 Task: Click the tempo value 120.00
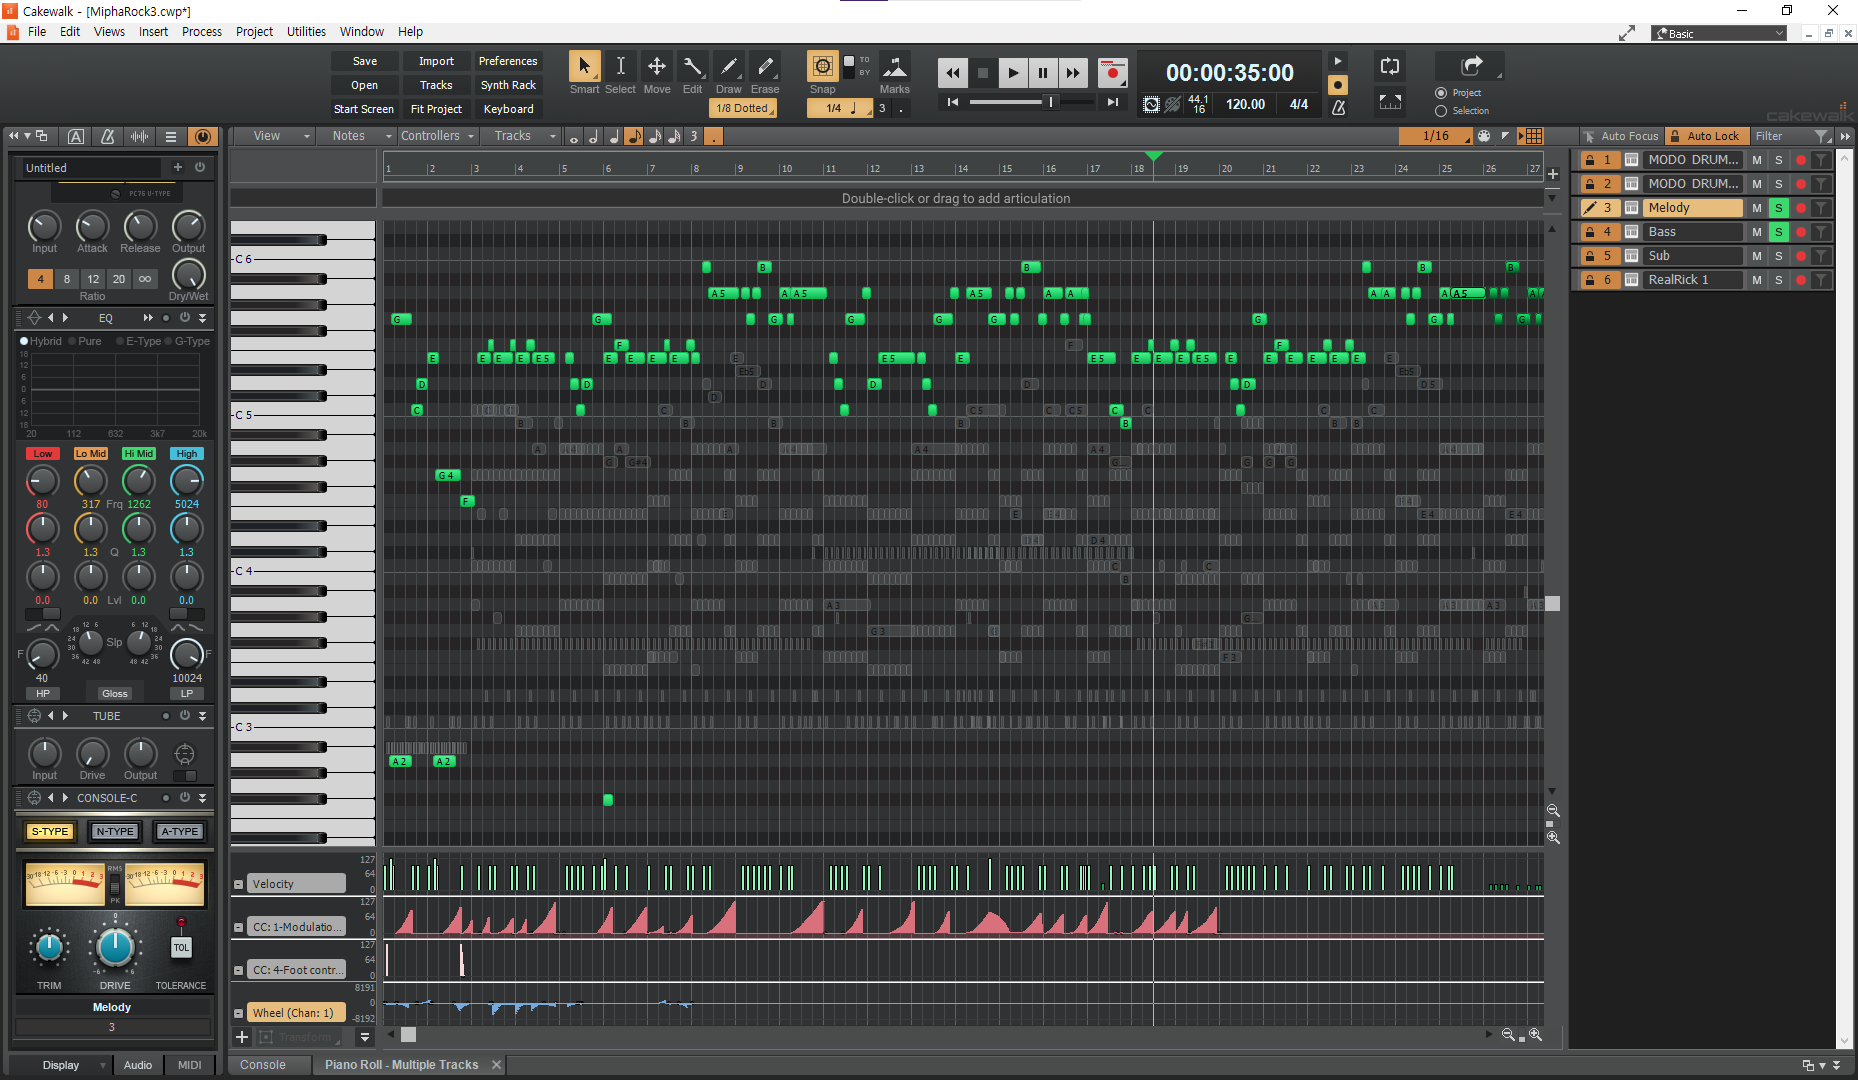point(1245,104)
